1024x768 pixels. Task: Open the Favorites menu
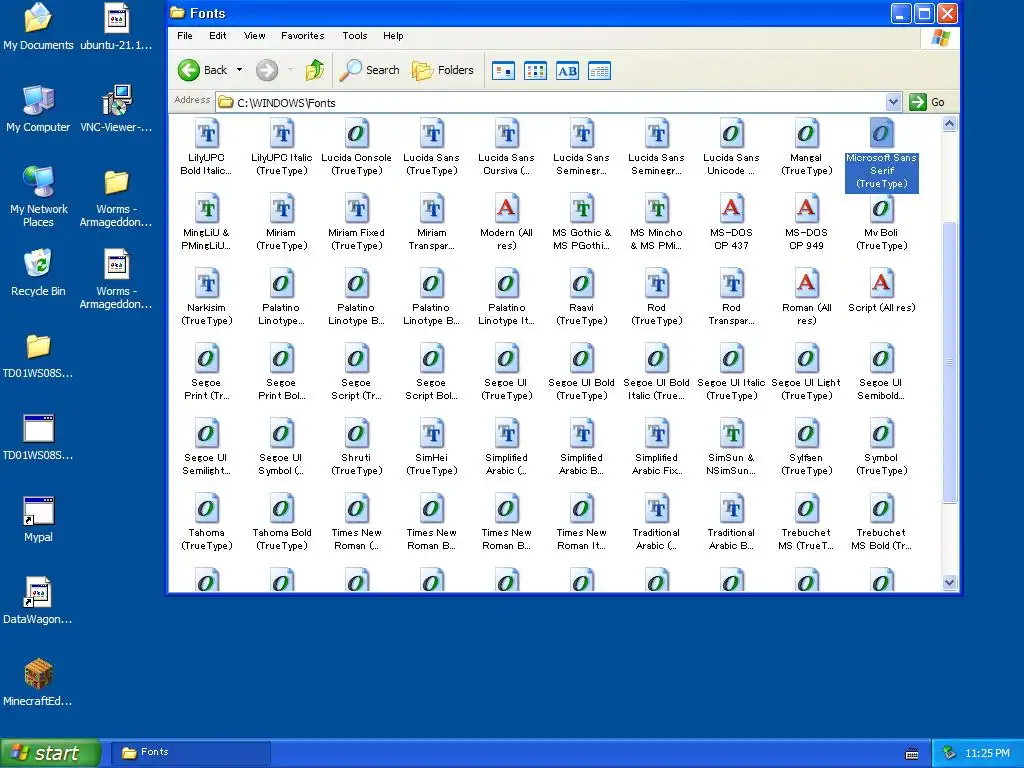pos(302,36)
